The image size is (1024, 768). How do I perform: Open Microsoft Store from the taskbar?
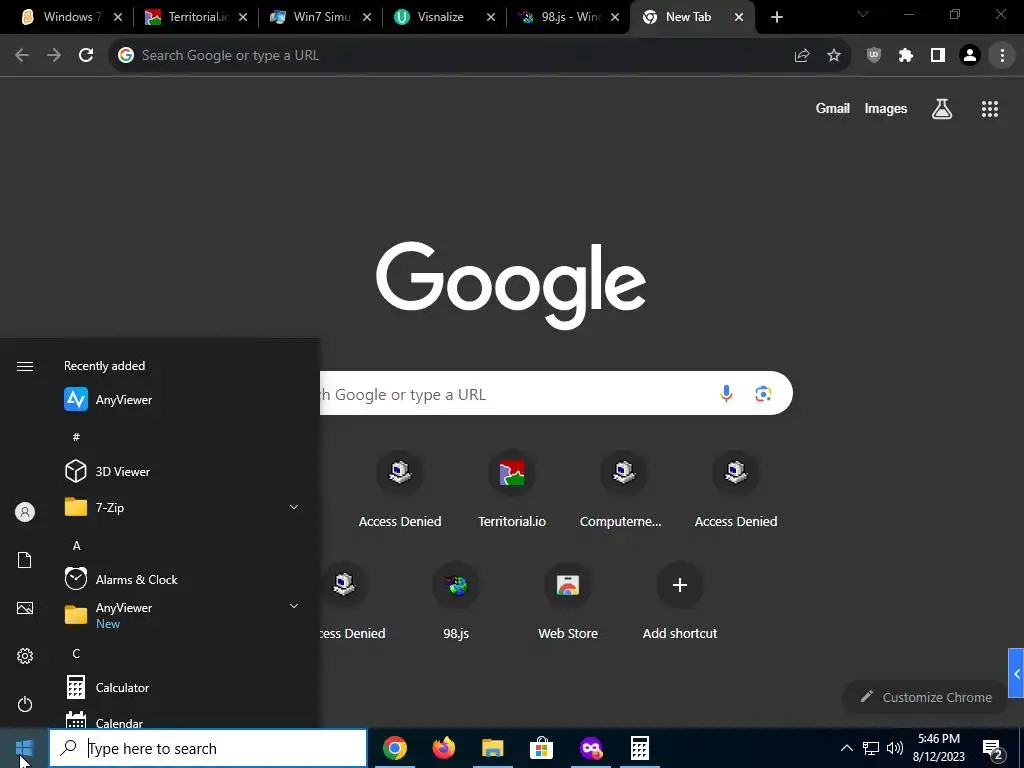541,748
